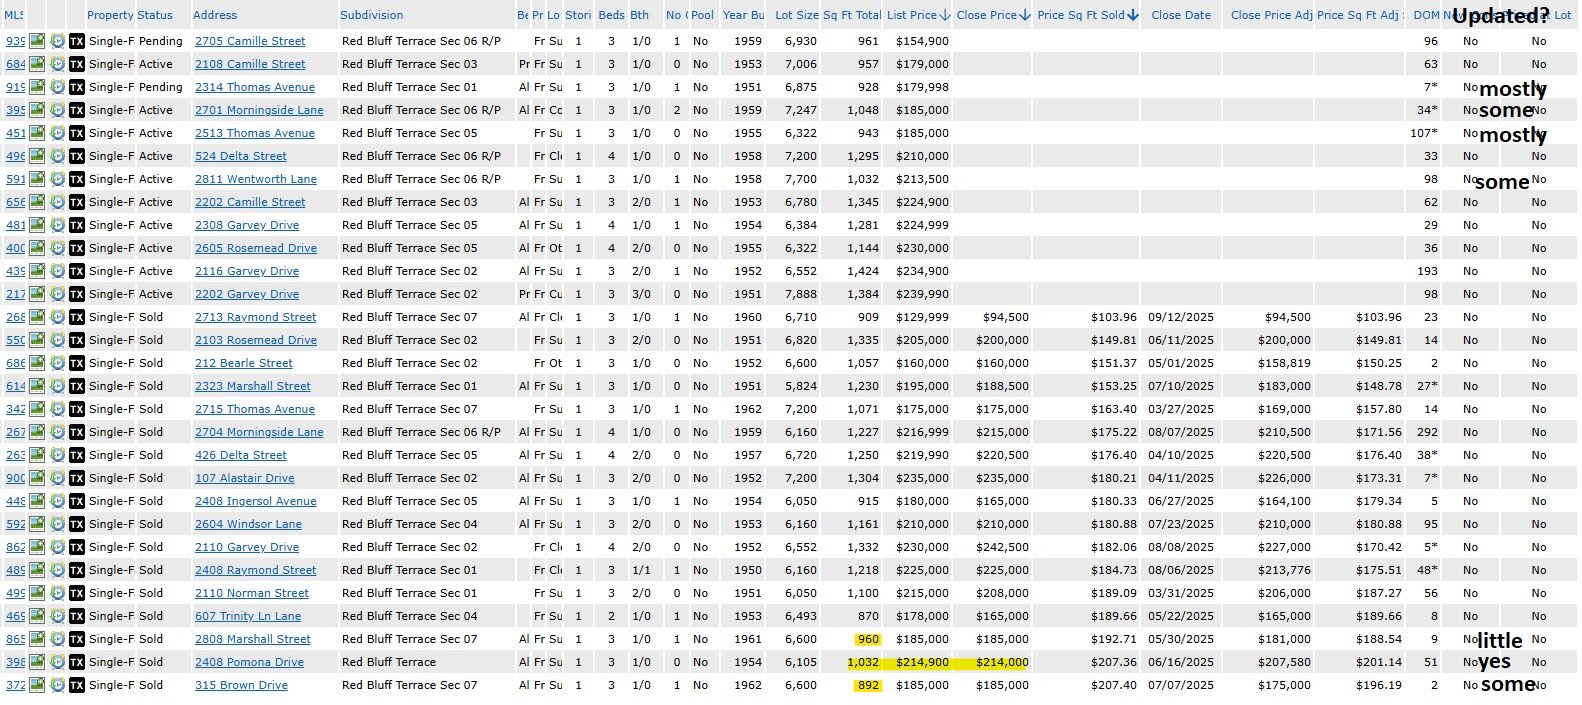
Task: Open 2701 Morningside Lane address link
Action: [259, 110]
